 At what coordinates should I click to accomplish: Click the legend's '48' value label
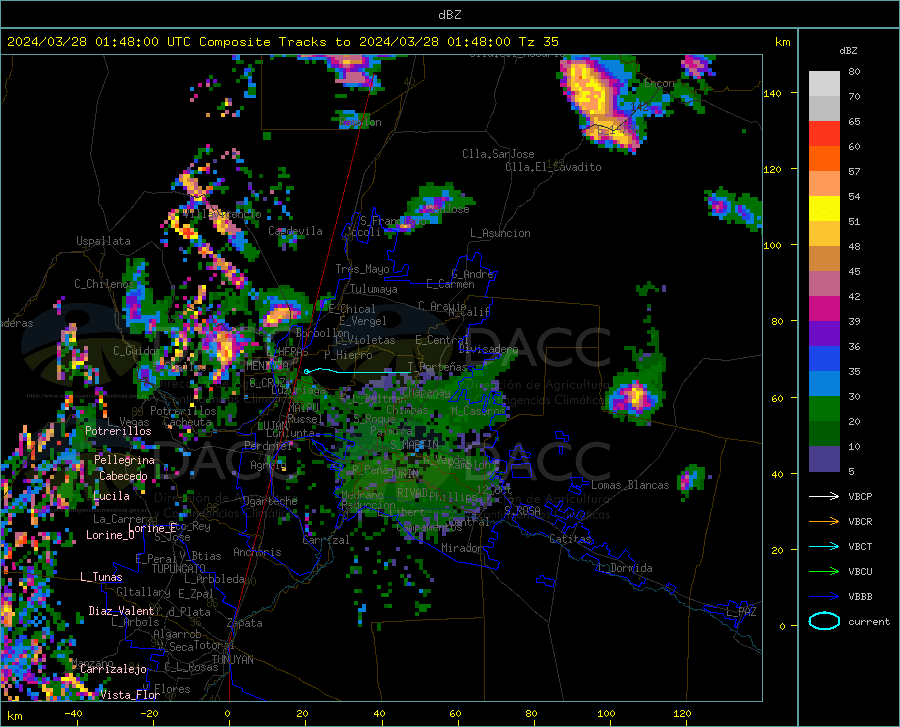854,247
